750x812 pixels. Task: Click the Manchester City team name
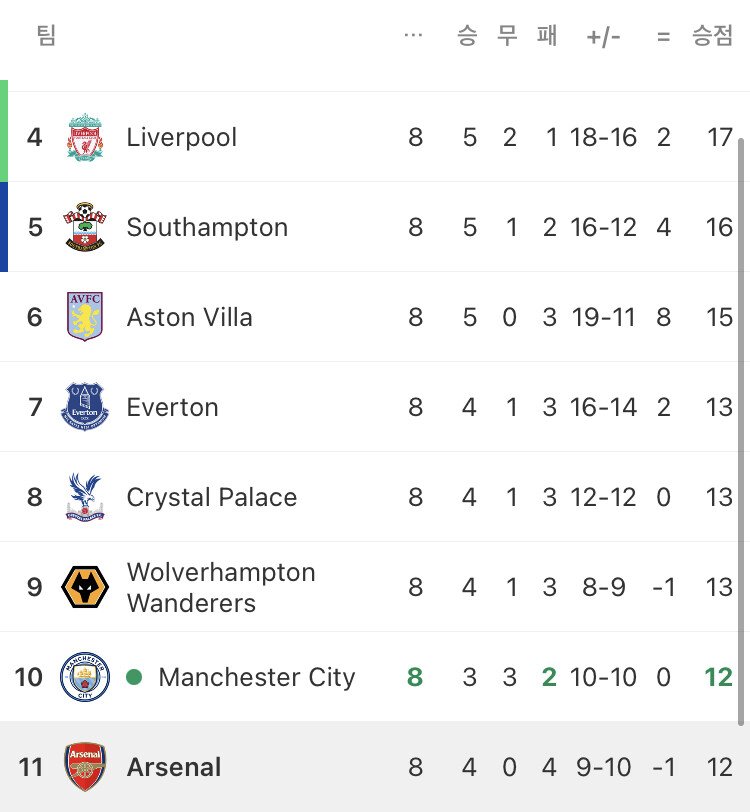tap(257, 677)
